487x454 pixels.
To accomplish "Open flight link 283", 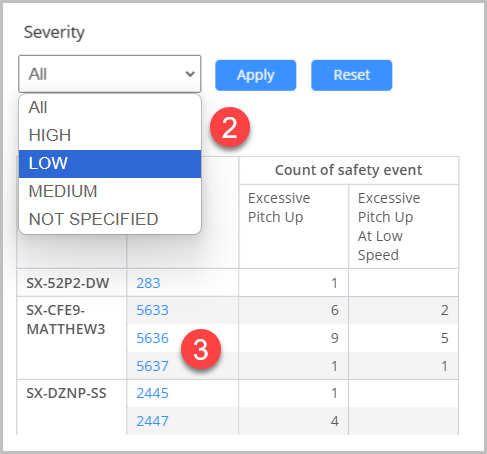I will [148, 283].
